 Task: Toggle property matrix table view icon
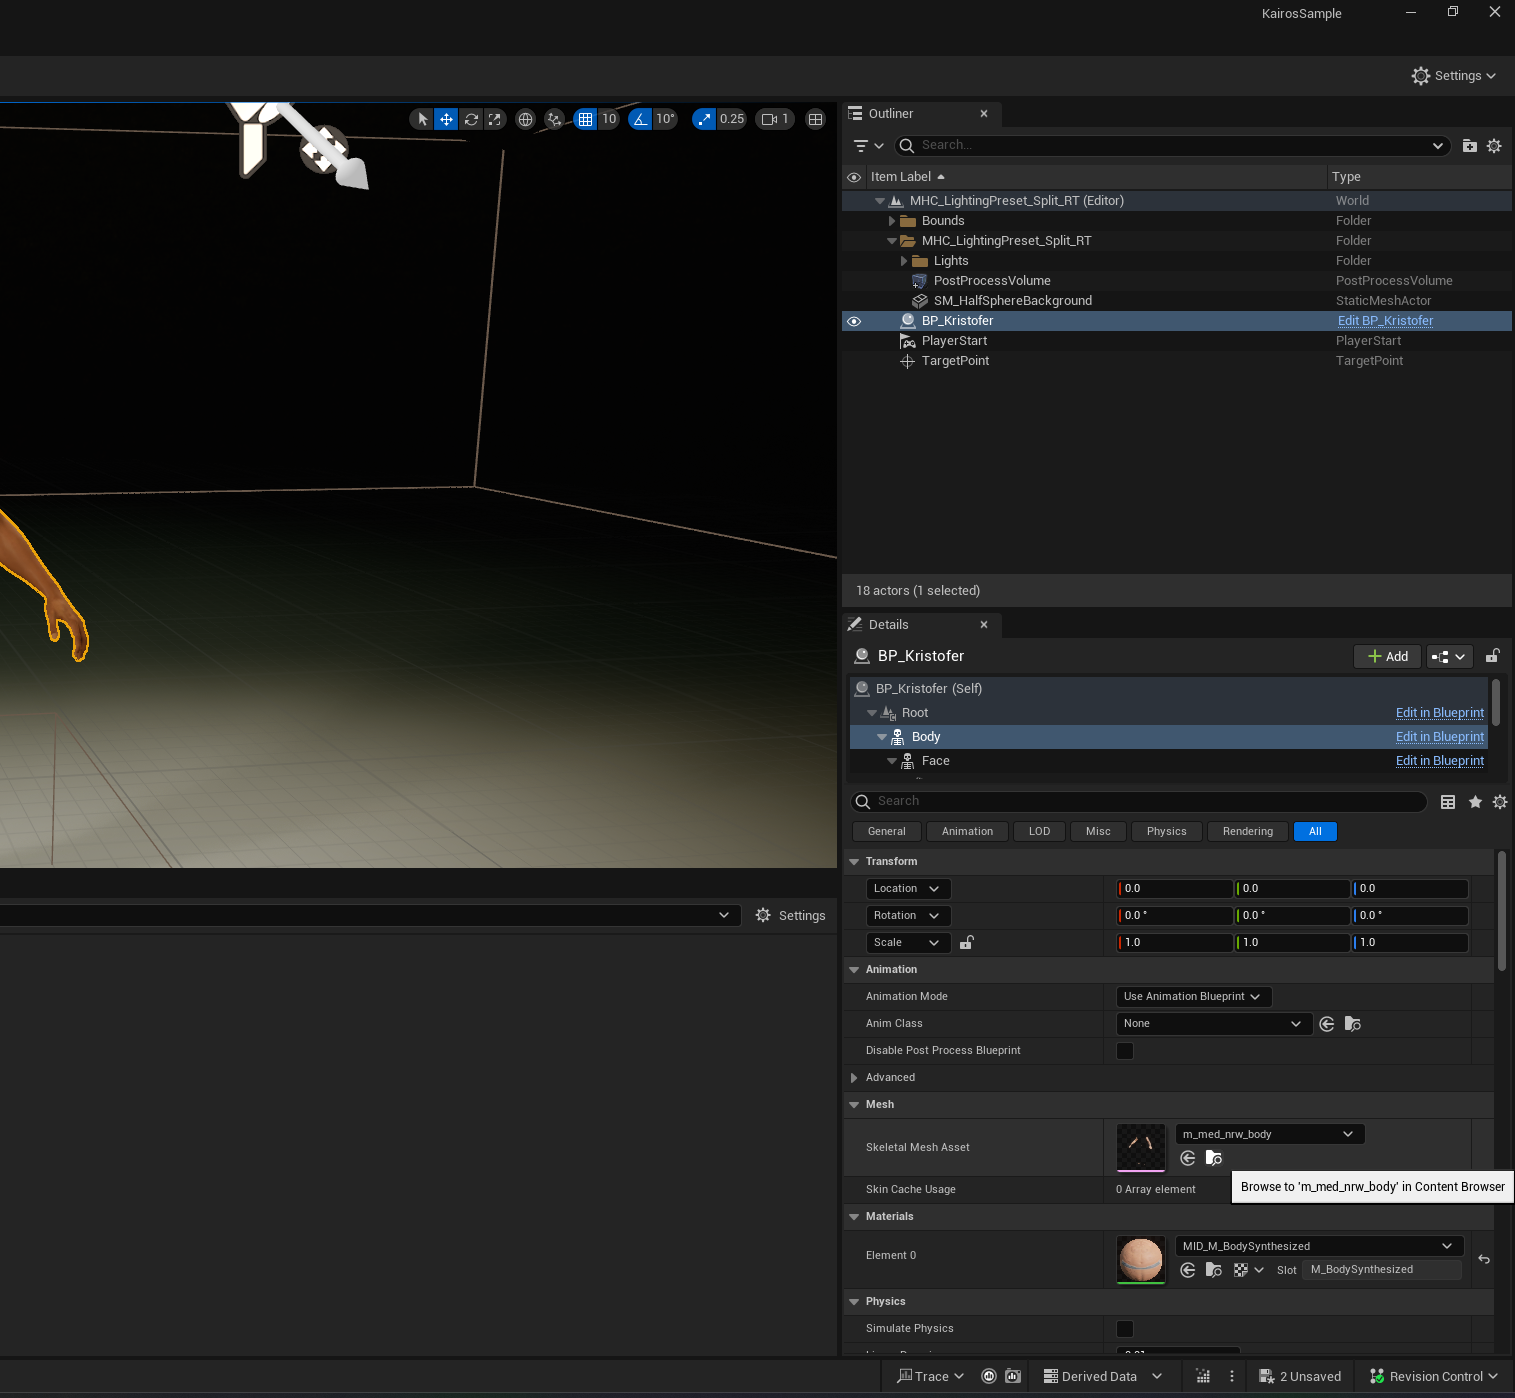[x=1448, y=802]
